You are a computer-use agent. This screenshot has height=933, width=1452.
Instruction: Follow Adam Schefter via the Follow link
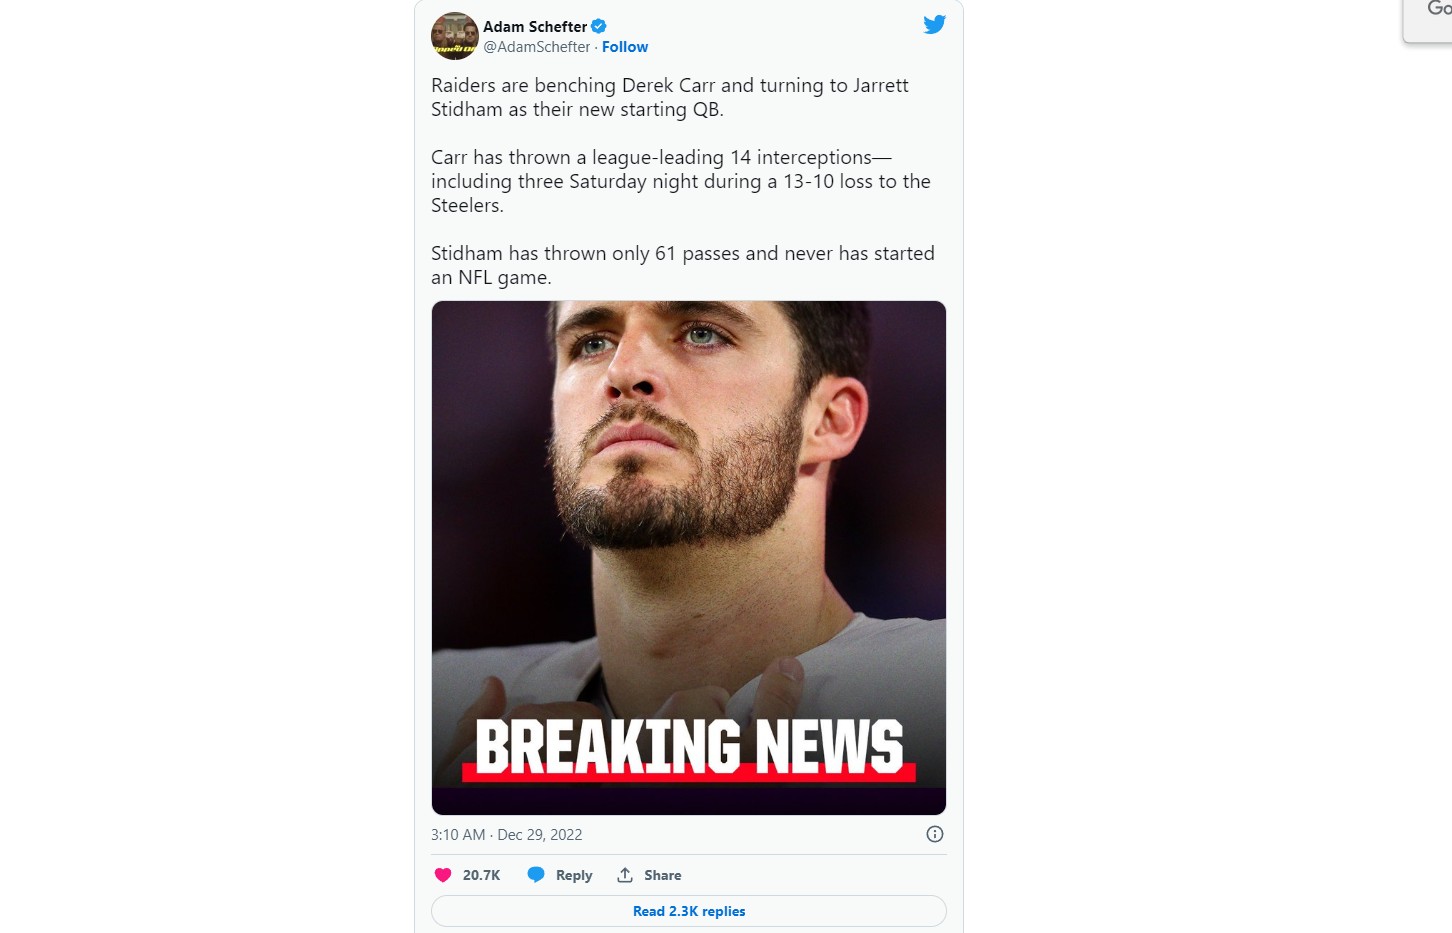click(625, 47)
